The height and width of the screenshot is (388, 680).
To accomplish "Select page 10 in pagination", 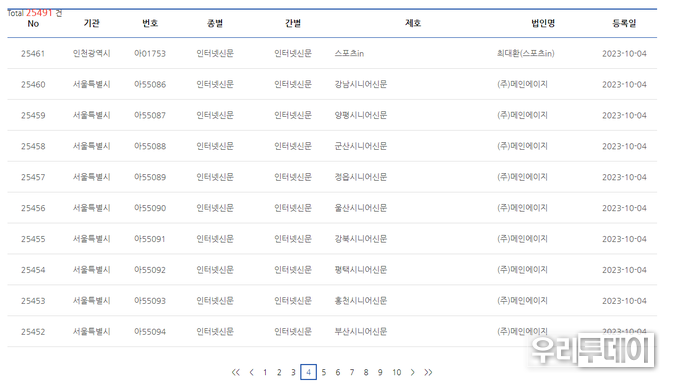I will (396, 372).
